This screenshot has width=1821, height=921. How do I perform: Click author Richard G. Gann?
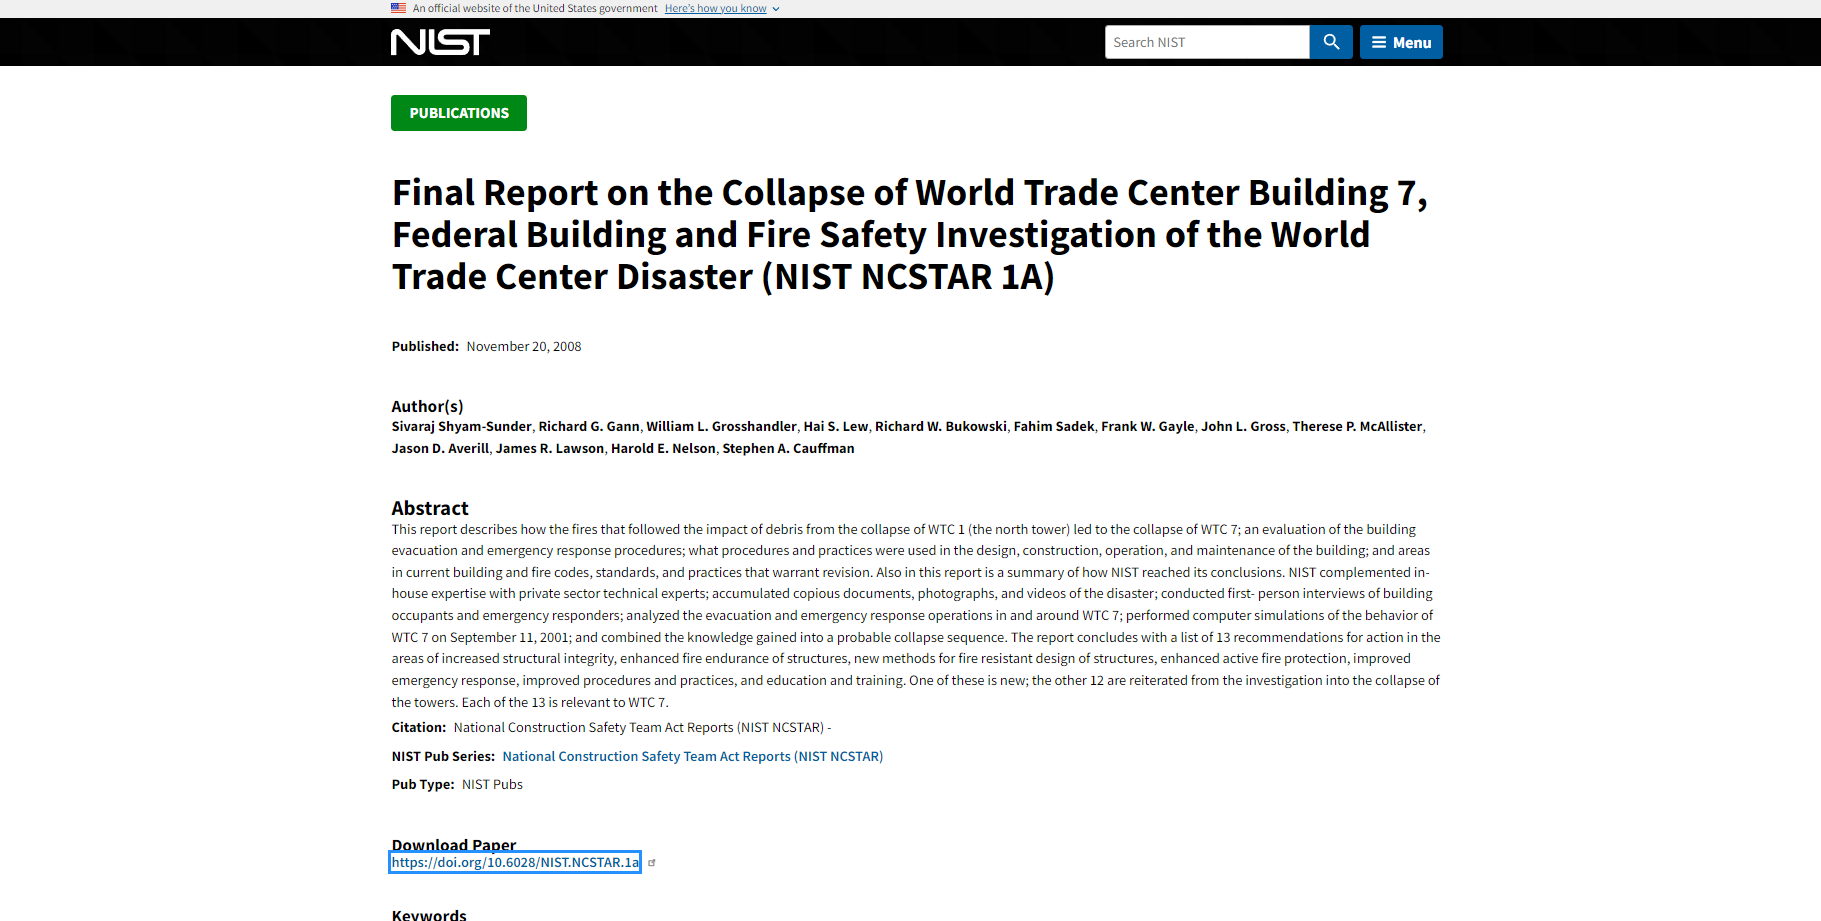coord(589,426)
